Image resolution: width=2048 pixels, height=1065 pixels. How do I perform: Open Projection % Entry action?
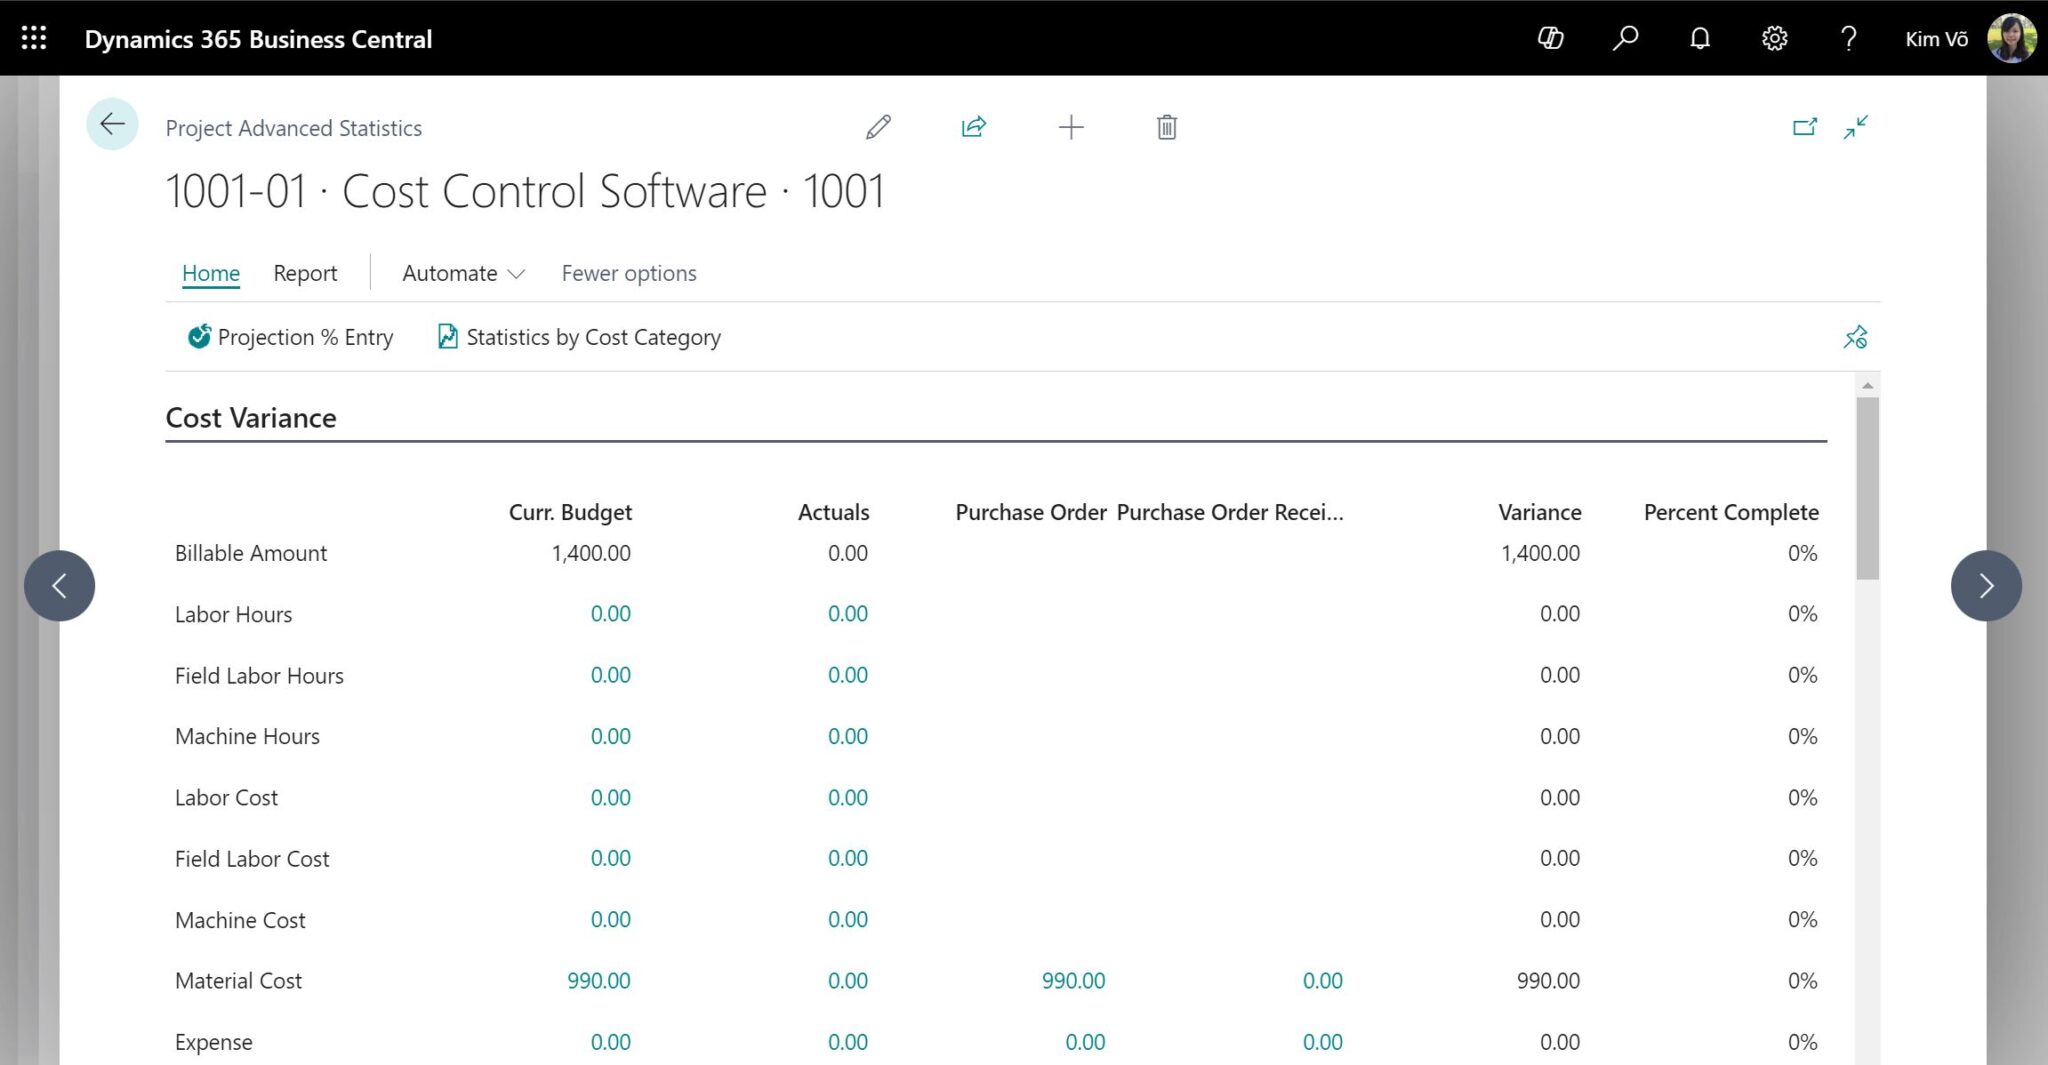point(290,337)
